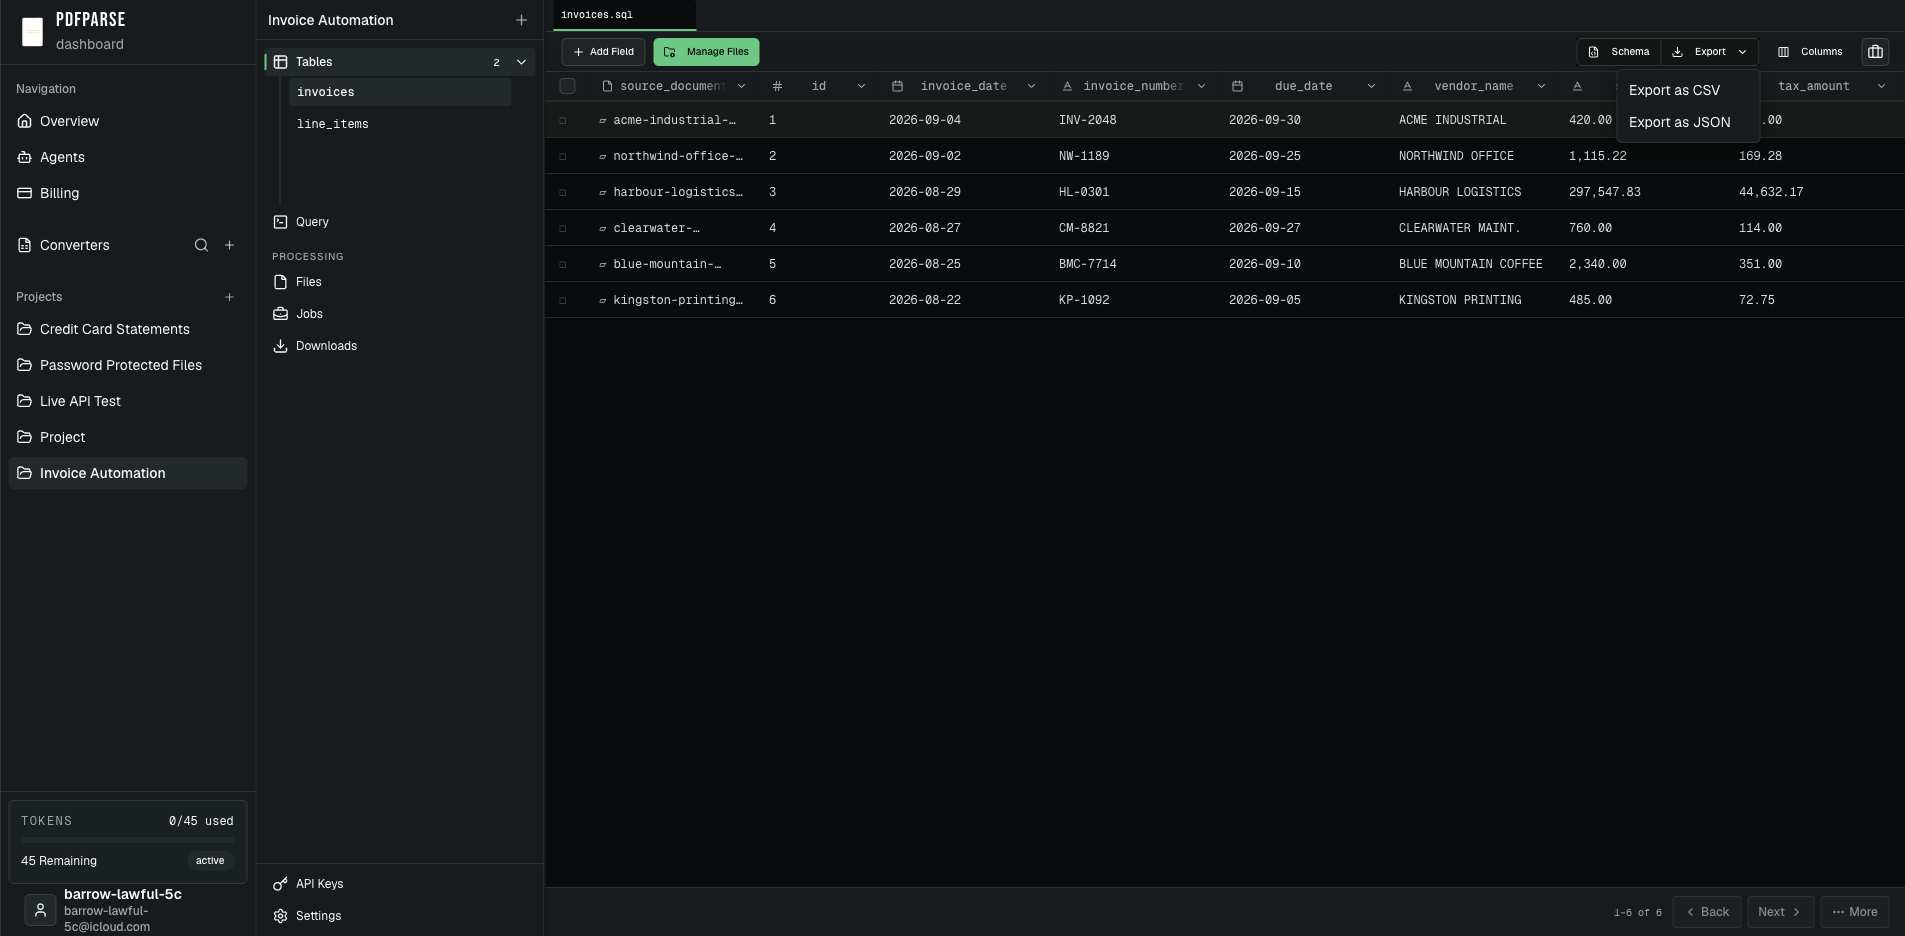Click the PDFPARSE logo icon
This screenshot has height=936, width=1905.
click(33, 32)
